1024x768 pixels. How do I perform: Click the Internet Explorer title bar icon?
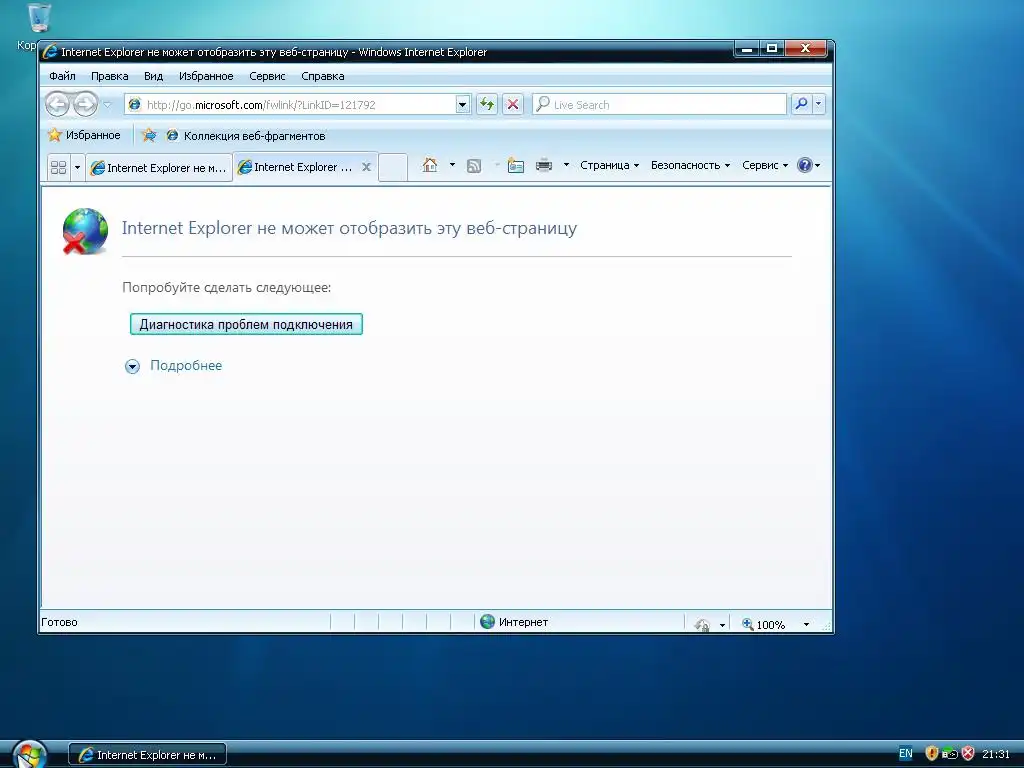point(50,52)
